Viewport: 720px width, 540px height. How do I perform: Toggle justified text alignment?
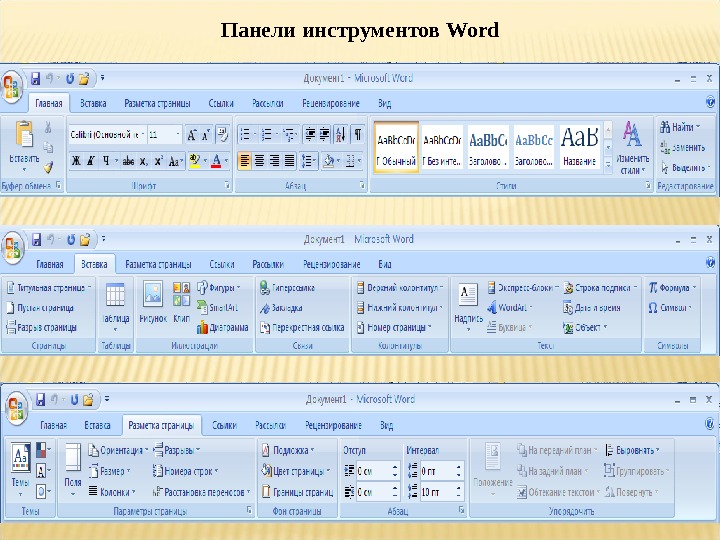289,161
